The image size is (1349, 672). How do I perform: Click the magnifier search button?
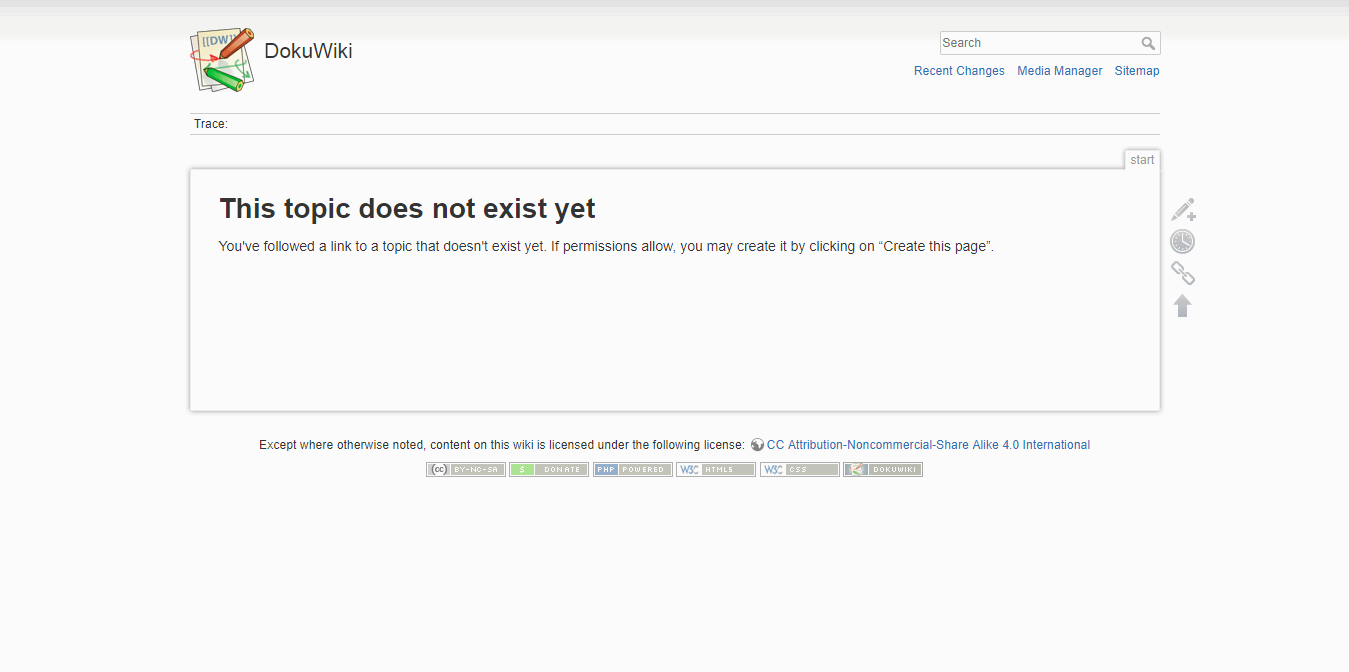click(1149, 43)
